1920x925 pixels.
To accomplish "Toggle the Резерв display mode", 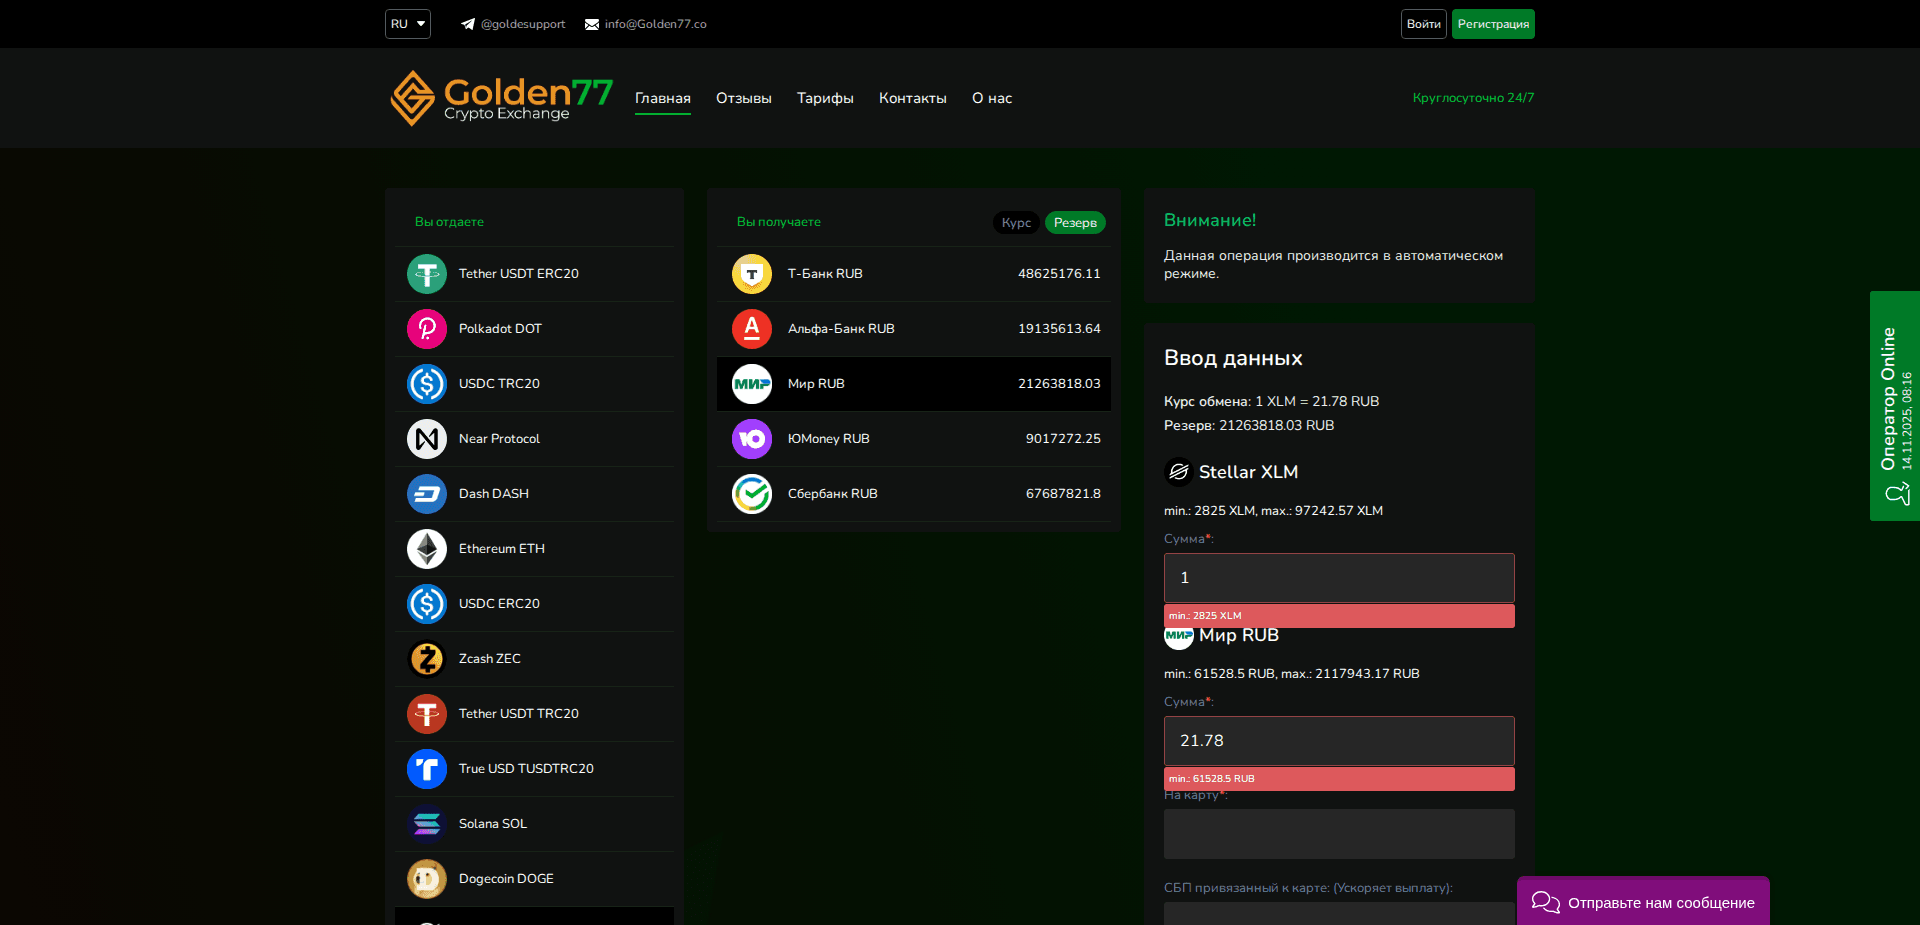I will 1074,222.
